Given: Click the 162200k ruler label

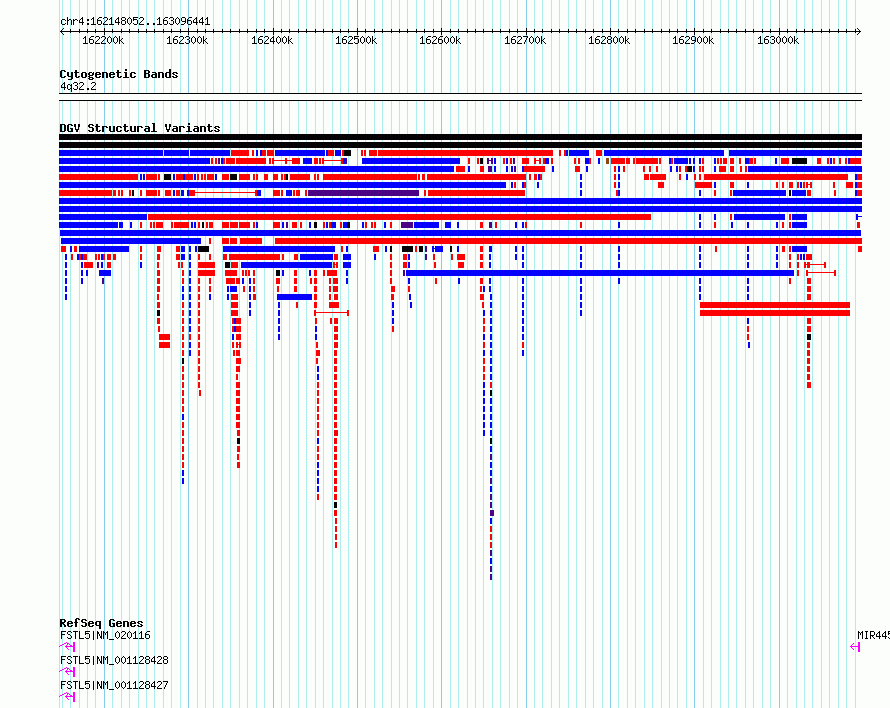Looking at the screenshot, I should [103, 40].
